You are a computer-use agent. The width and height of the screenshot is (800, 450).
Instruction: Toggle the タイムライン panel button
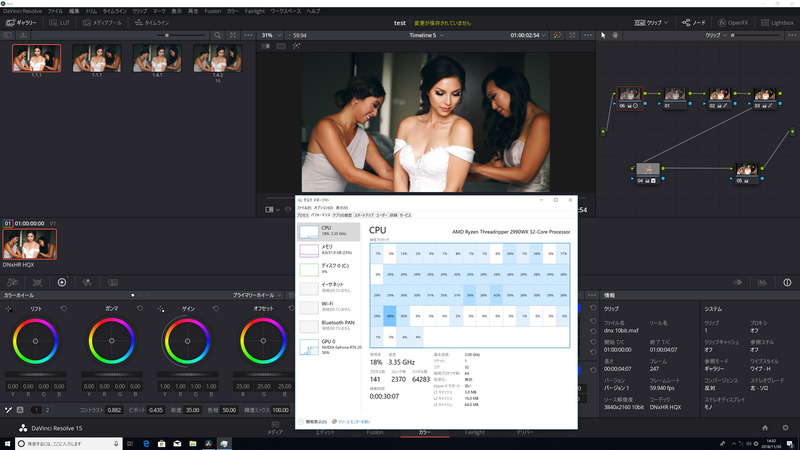(x=152, y=22)
